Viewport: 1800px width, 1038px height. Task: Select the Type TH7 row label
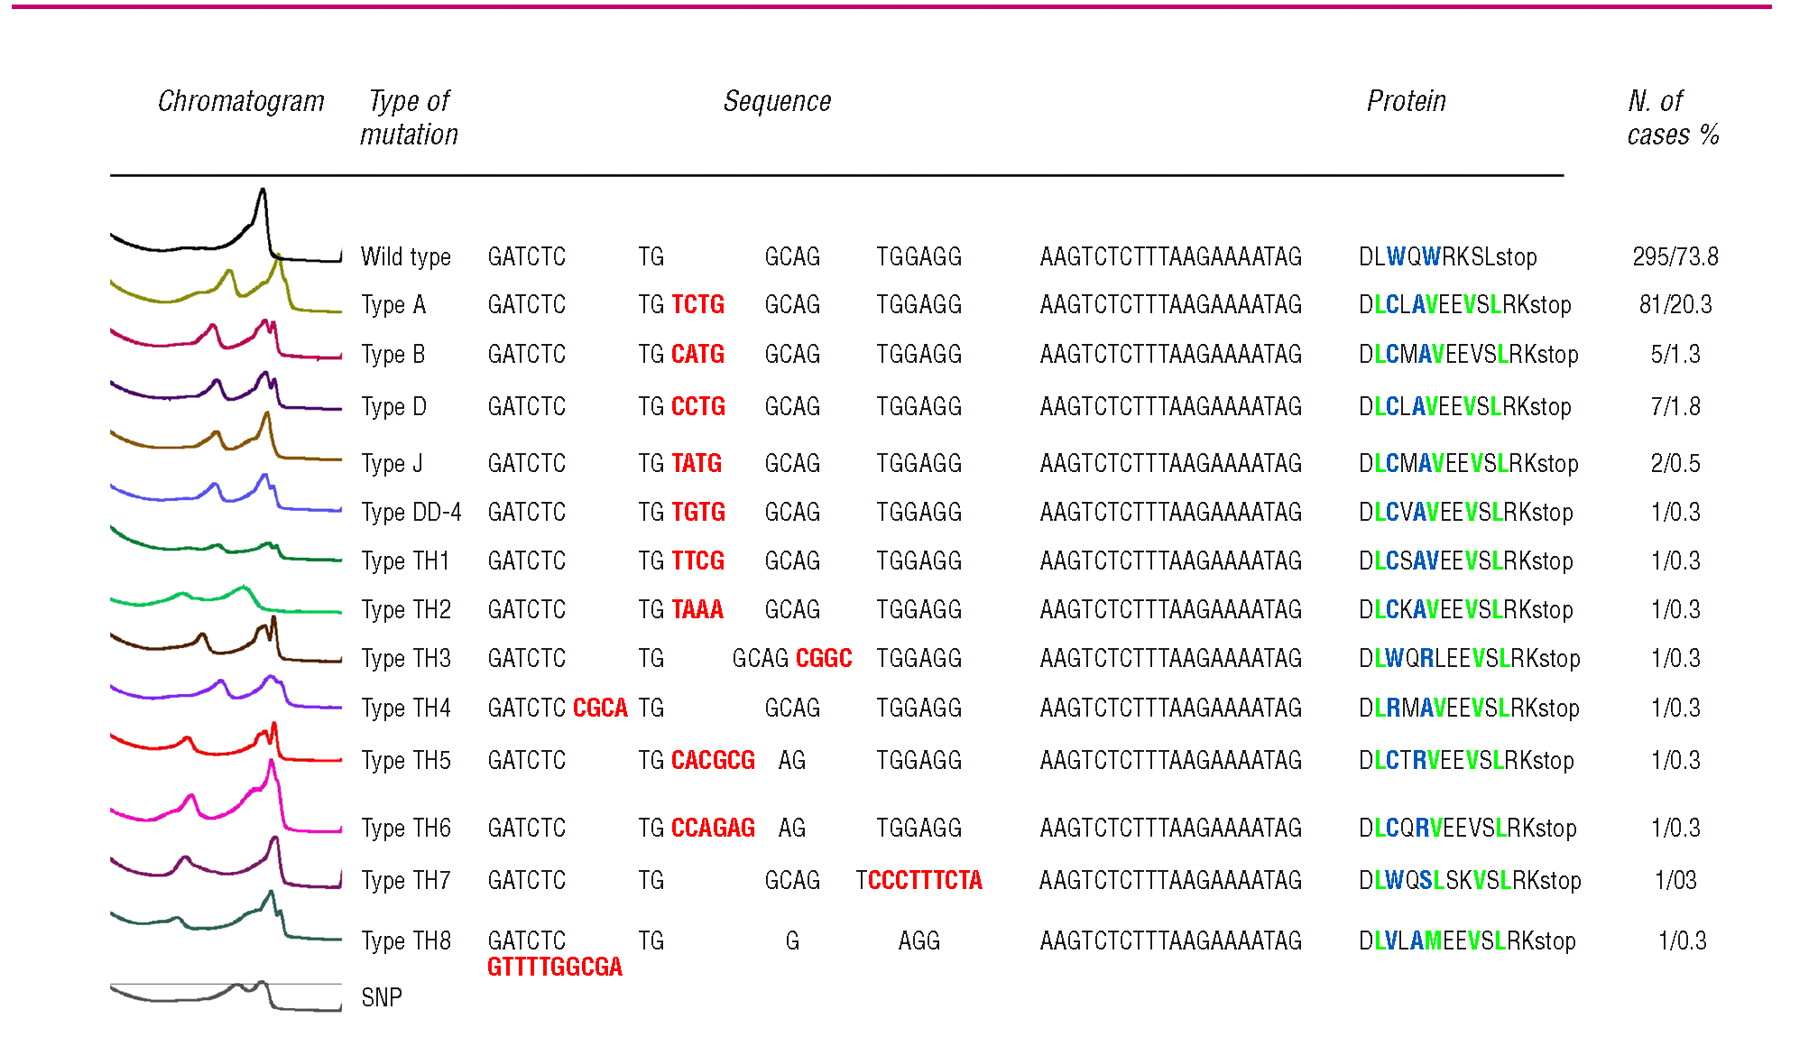click(406, 881)
